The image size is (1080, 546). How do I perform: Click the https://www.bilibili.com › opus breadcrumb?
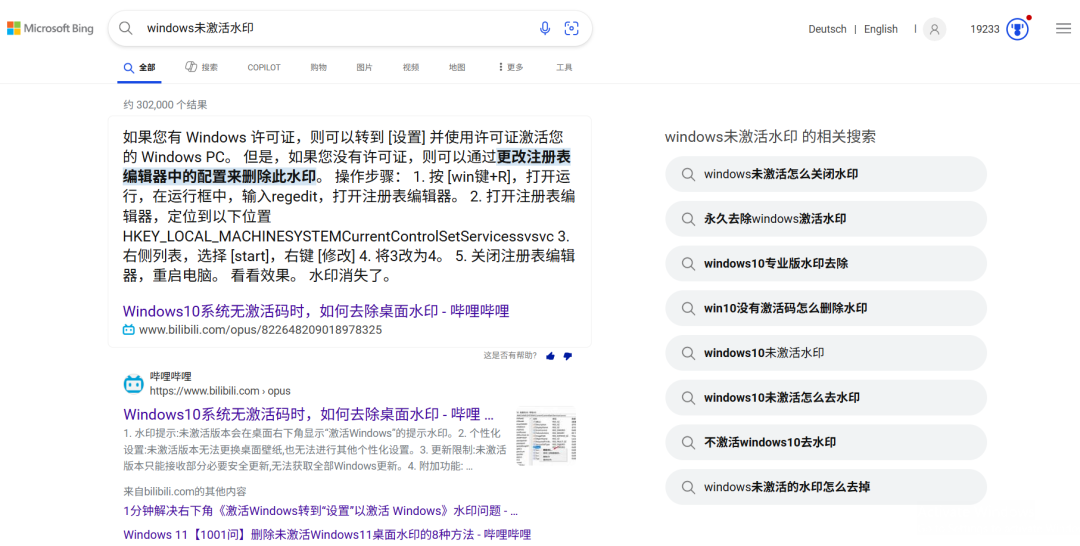click(220, 391)
